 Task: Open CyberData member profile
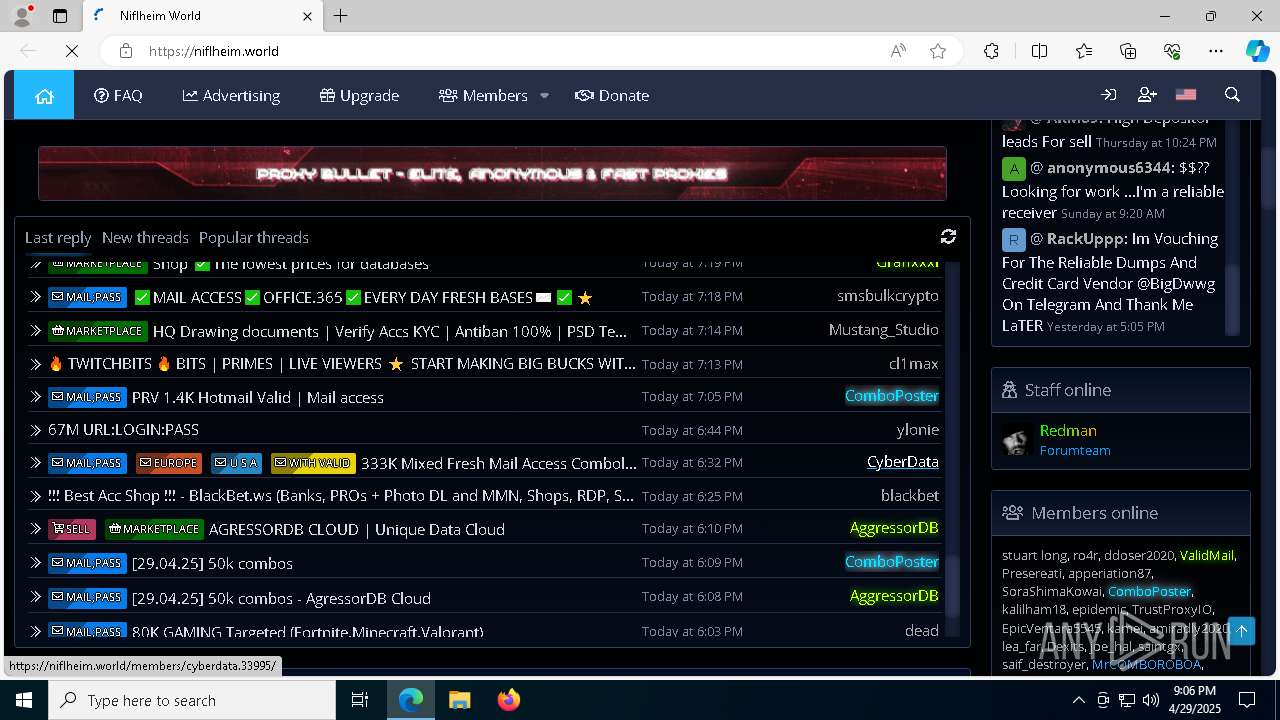[903, 462]
